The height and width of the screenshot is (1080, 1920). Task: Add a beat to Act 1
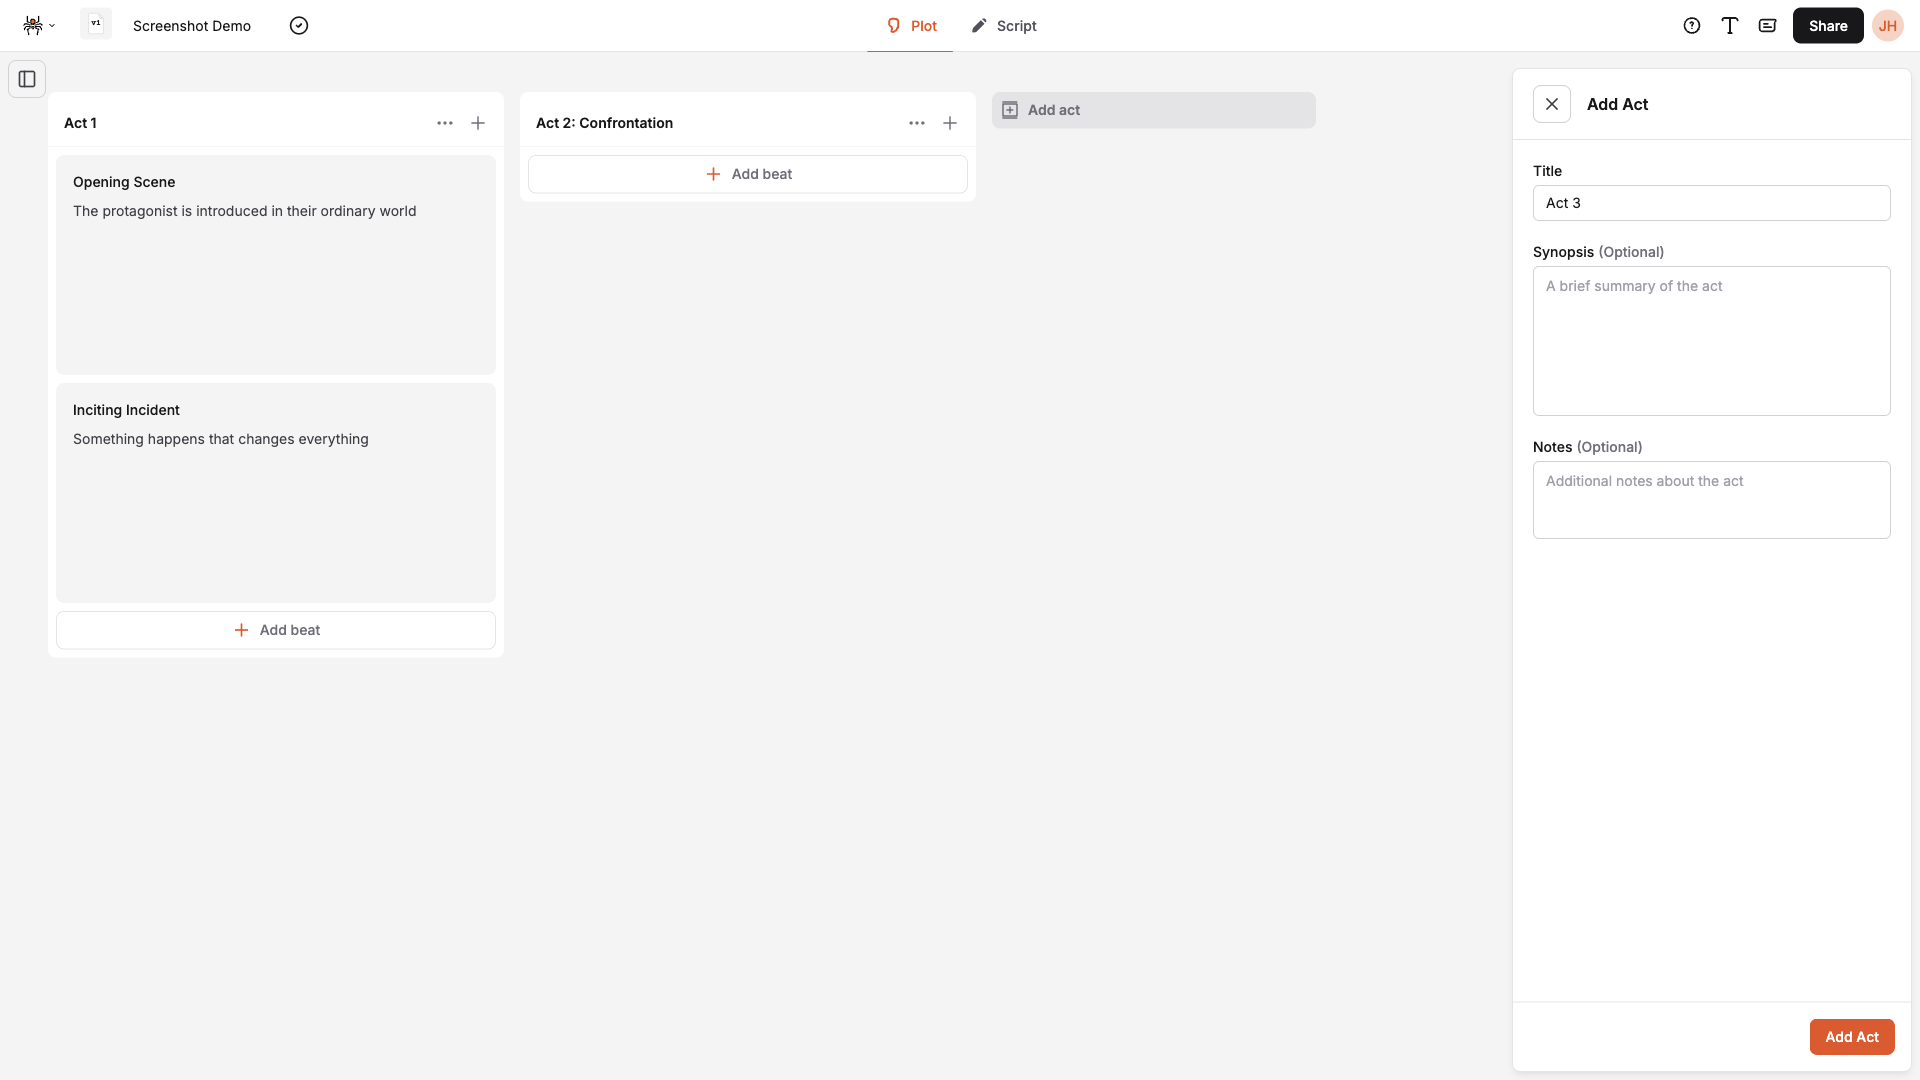point(276,630)
